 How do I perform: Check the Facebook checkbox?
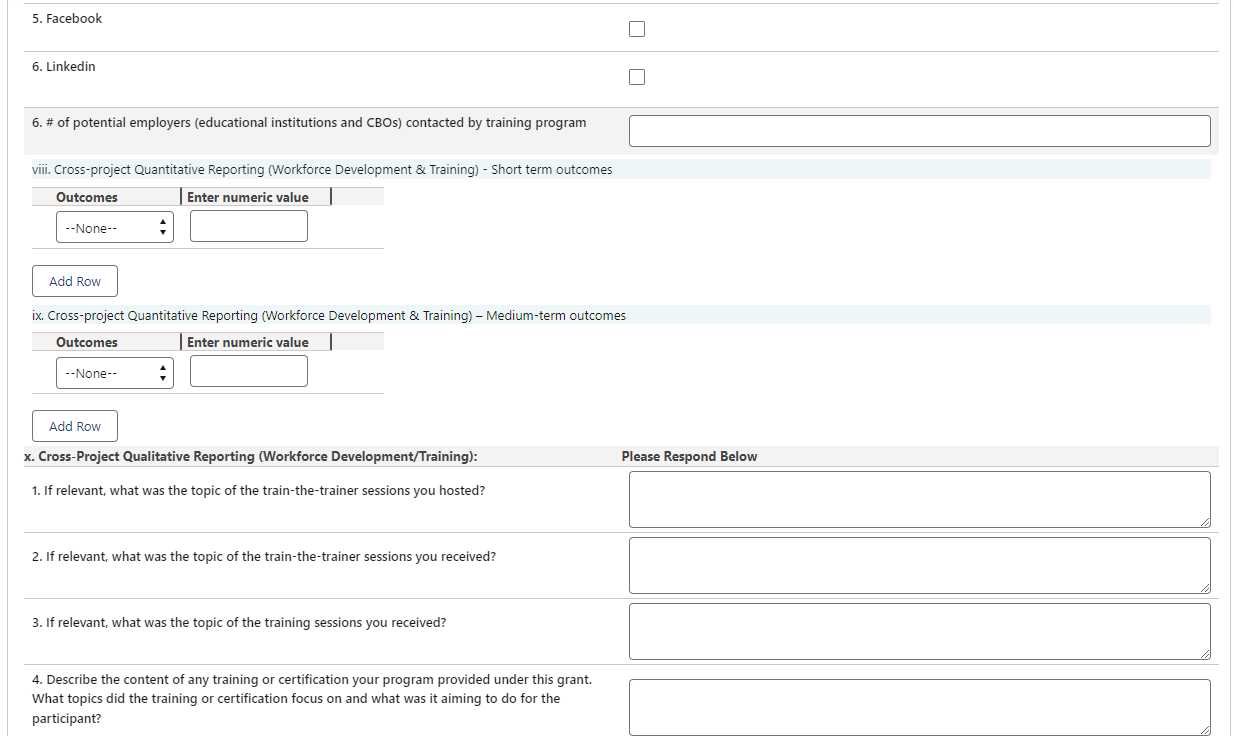637,29
